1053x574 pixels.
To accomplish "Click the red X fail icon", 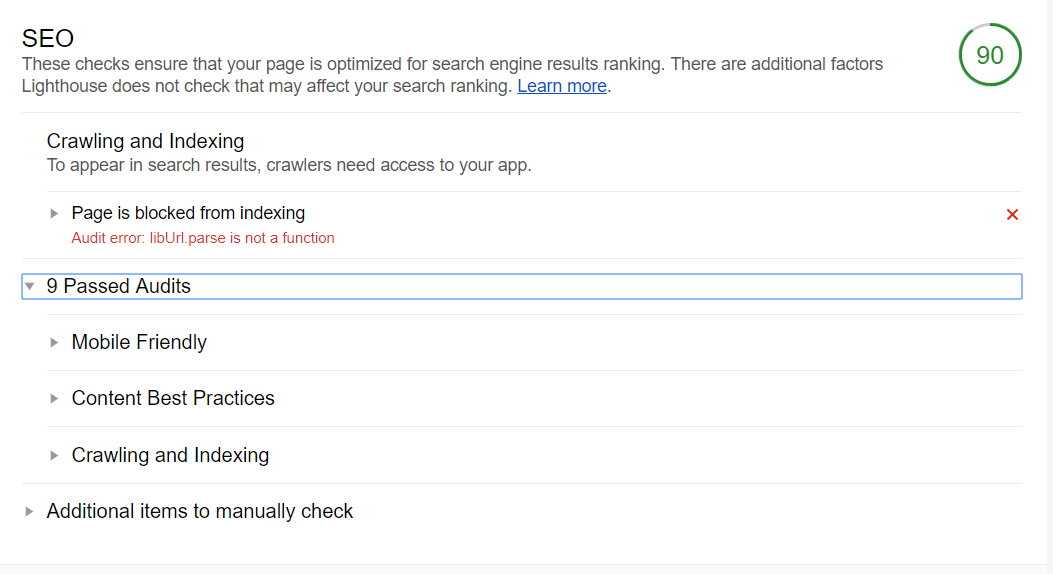I will 1012,214.
